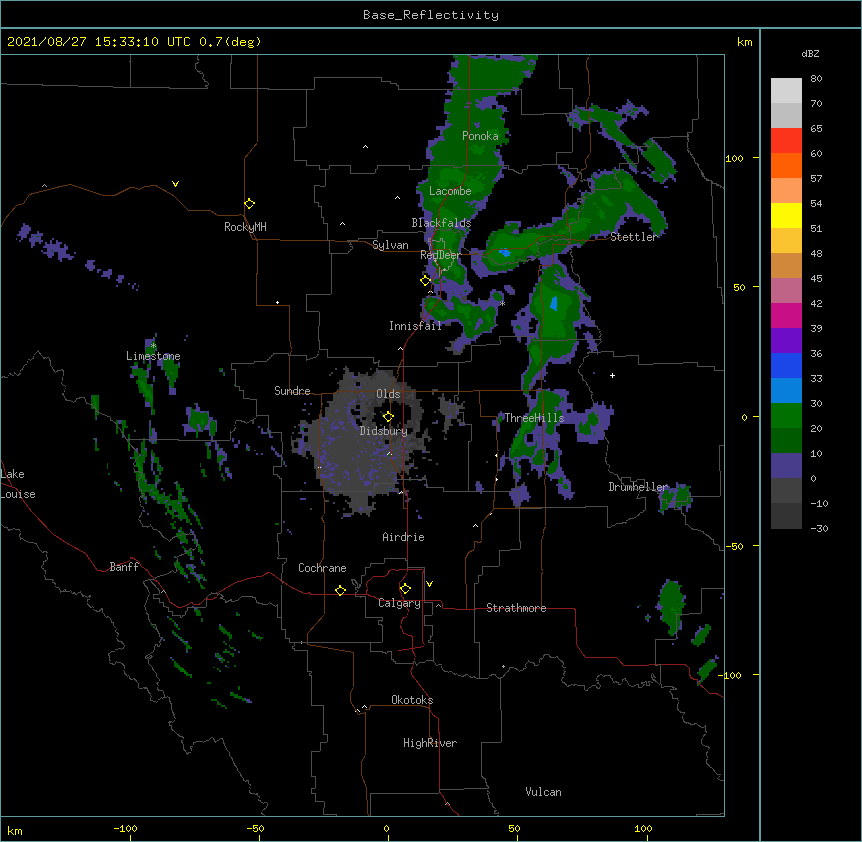The width and height of the screenshot is (862, 842).
Task: Click the -30 value on dBZ legend
Action: tap(819, 529)
